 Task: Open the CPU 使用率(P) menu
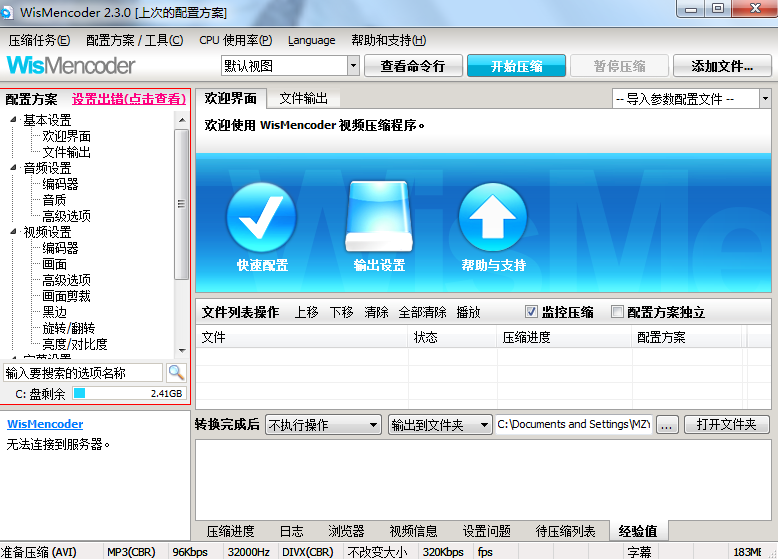tap(236, 40)
